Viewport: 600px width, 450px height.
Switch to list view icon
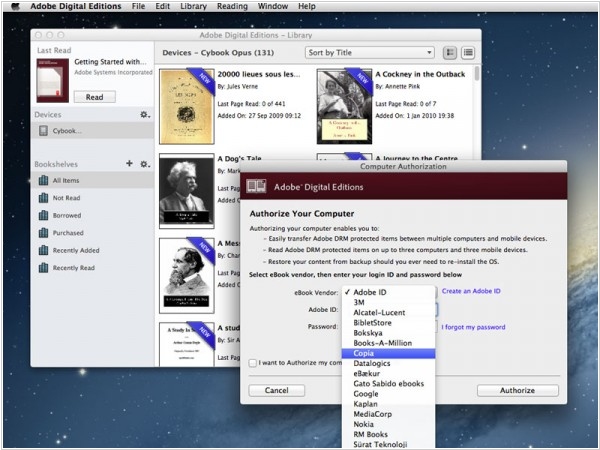[467, 52]
